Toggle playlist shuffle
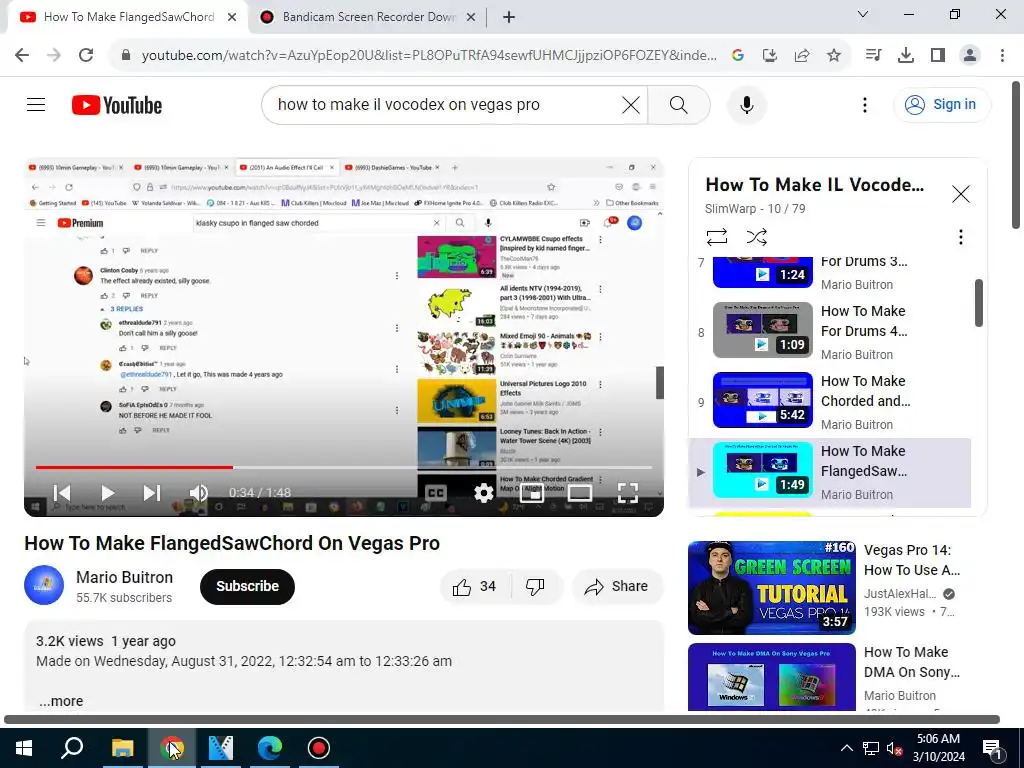This screenshot has width=1024, height=768. (756, 236)
